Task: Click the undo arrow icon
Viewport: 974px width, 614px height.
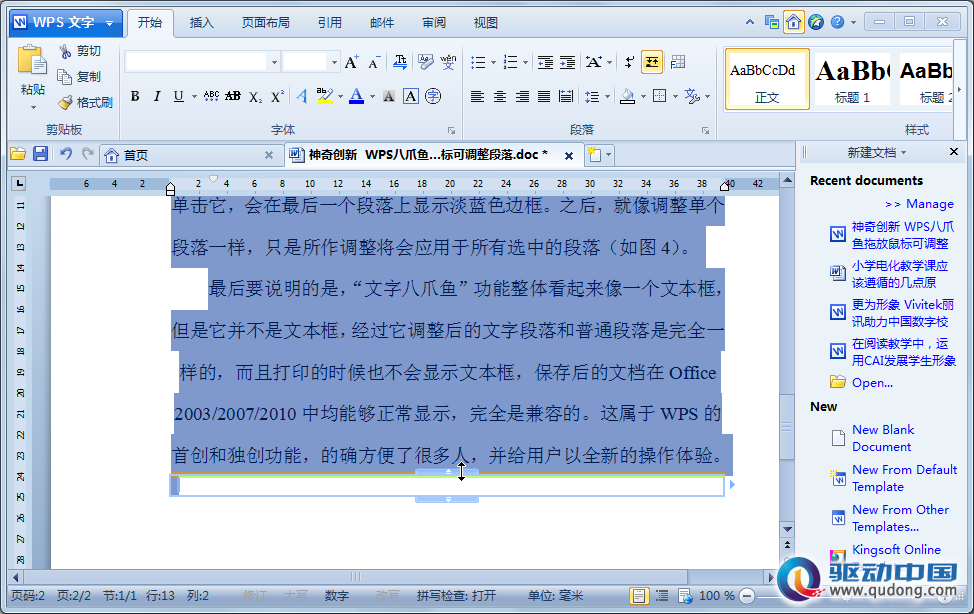Action: tap(66, 154)
